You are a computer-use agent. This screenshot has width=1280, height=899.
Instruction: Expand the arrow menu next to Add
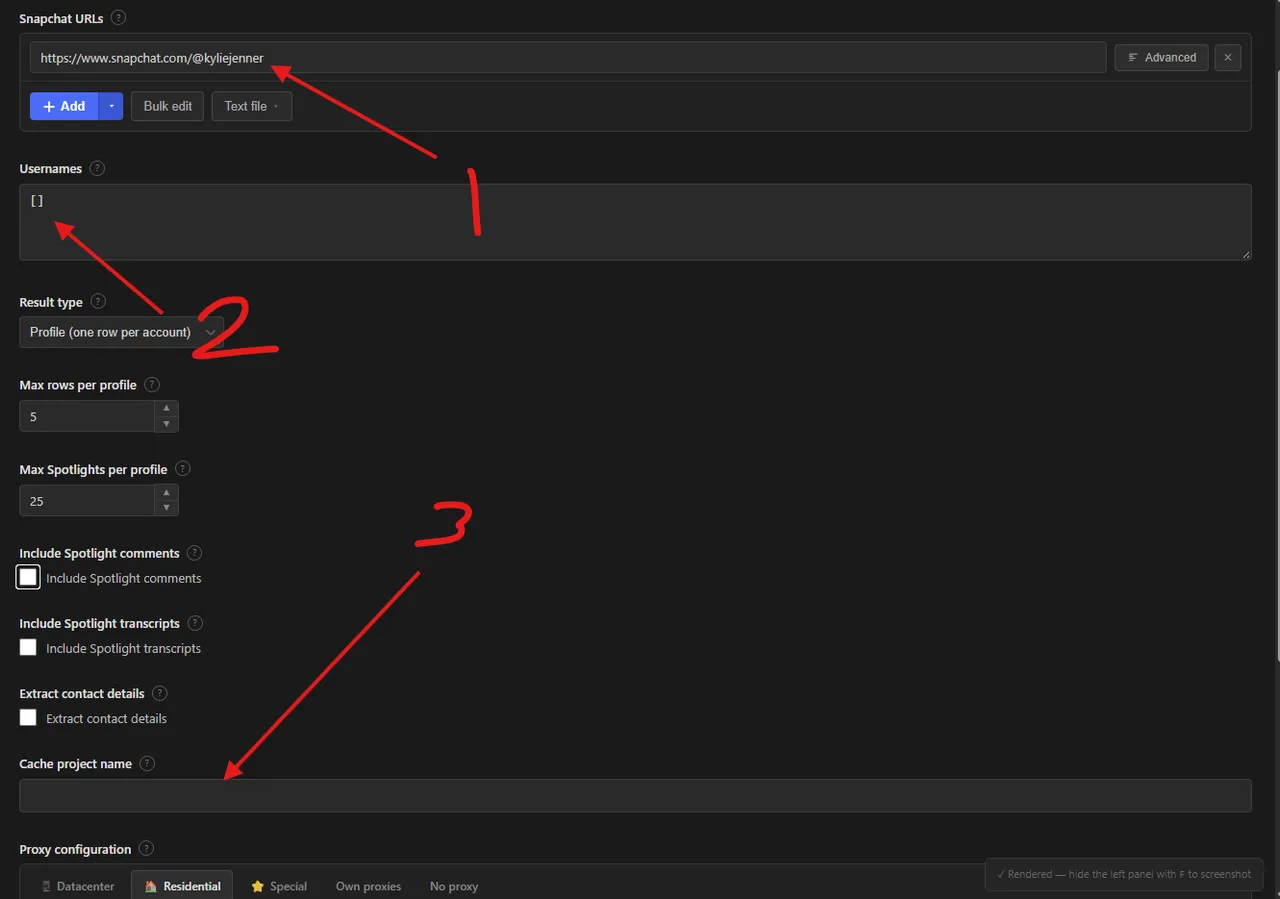[x=111, y=106]
